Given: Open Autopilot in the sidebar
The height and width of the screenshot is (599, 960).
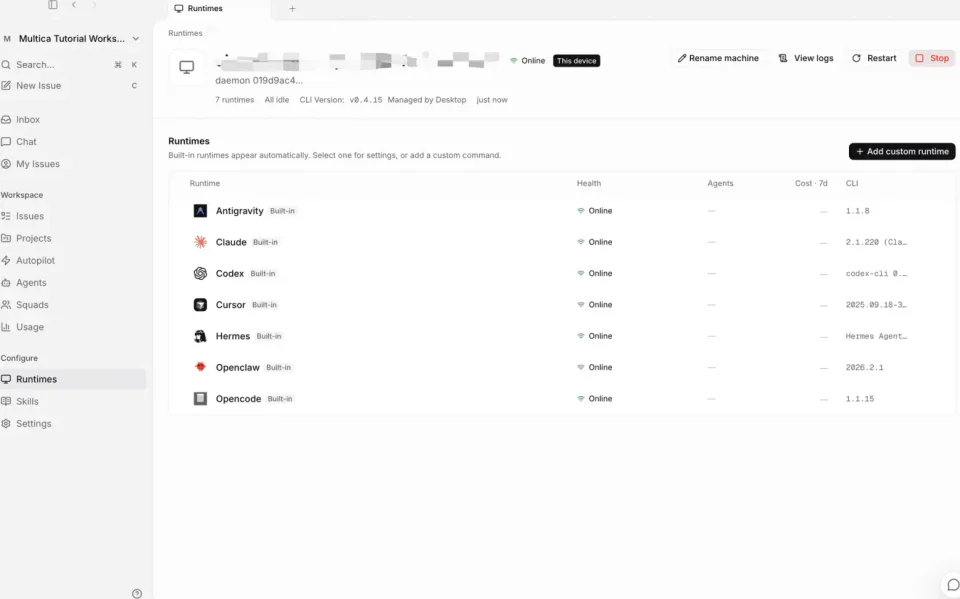Looking at the screenshot, I should click(x=73, y=260).
